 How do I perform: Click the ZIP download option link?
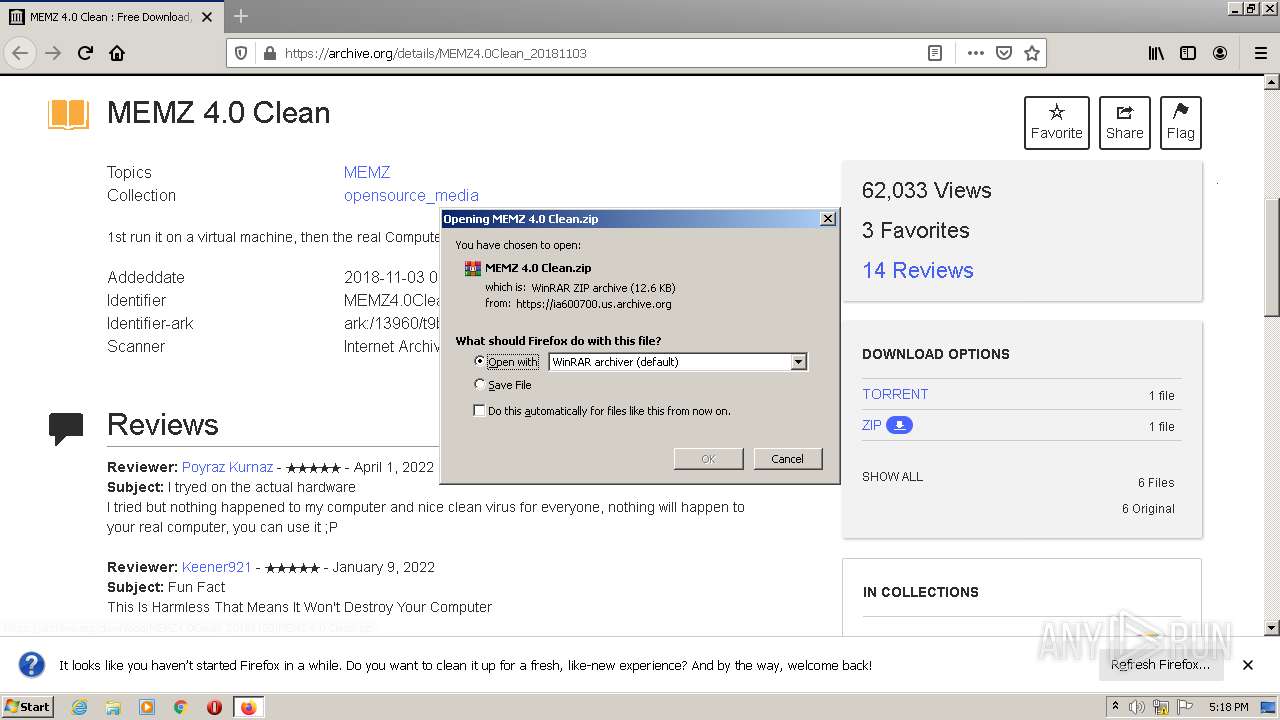(872, 425)
